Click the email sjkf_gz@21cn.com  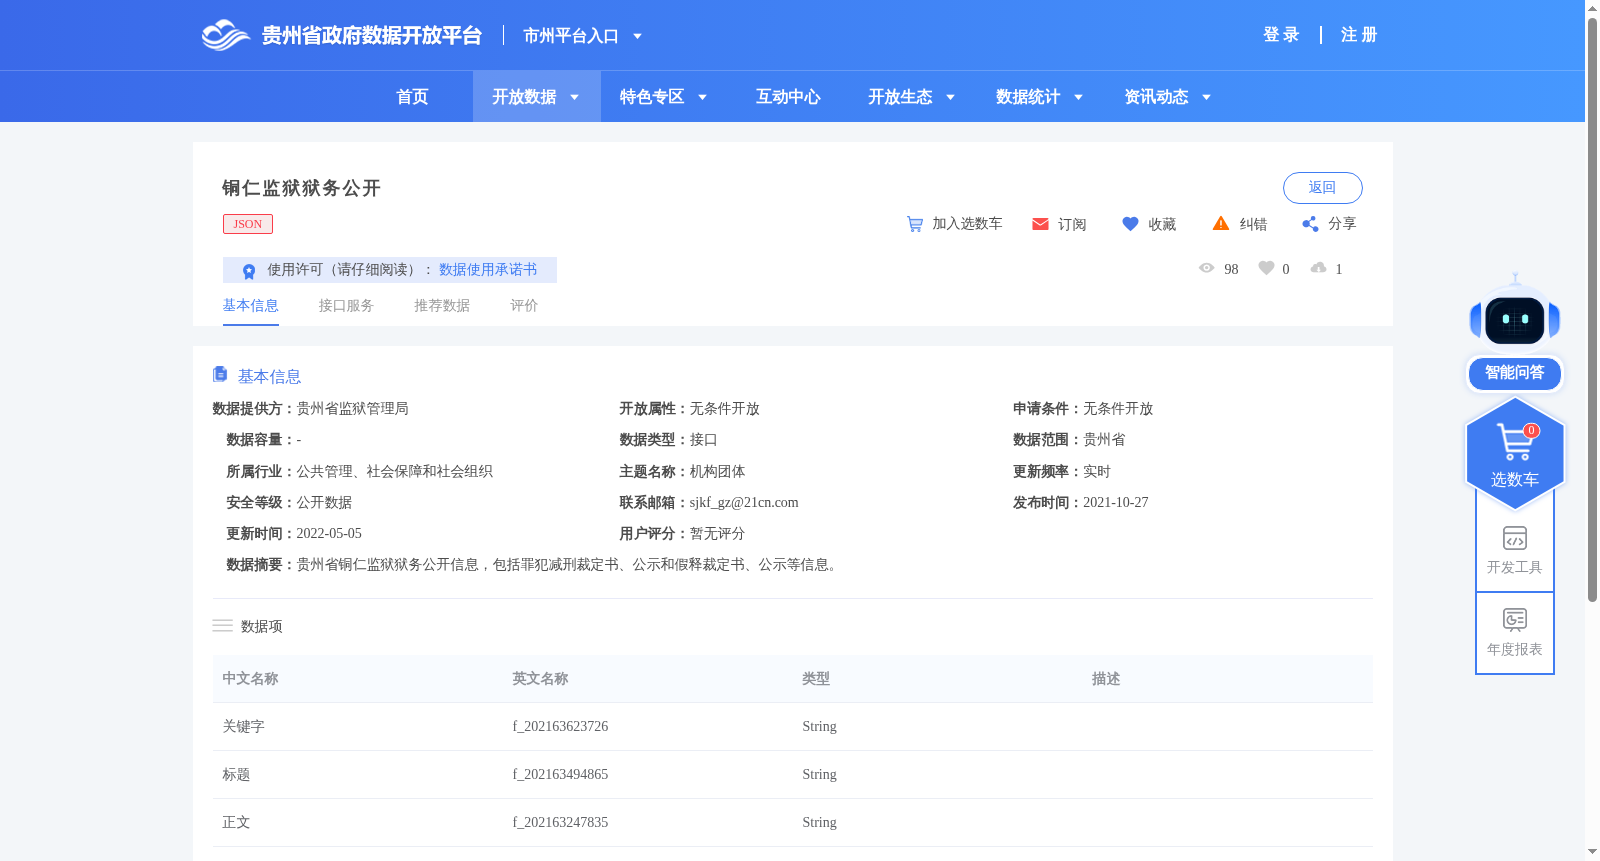(x=744, y=503)
